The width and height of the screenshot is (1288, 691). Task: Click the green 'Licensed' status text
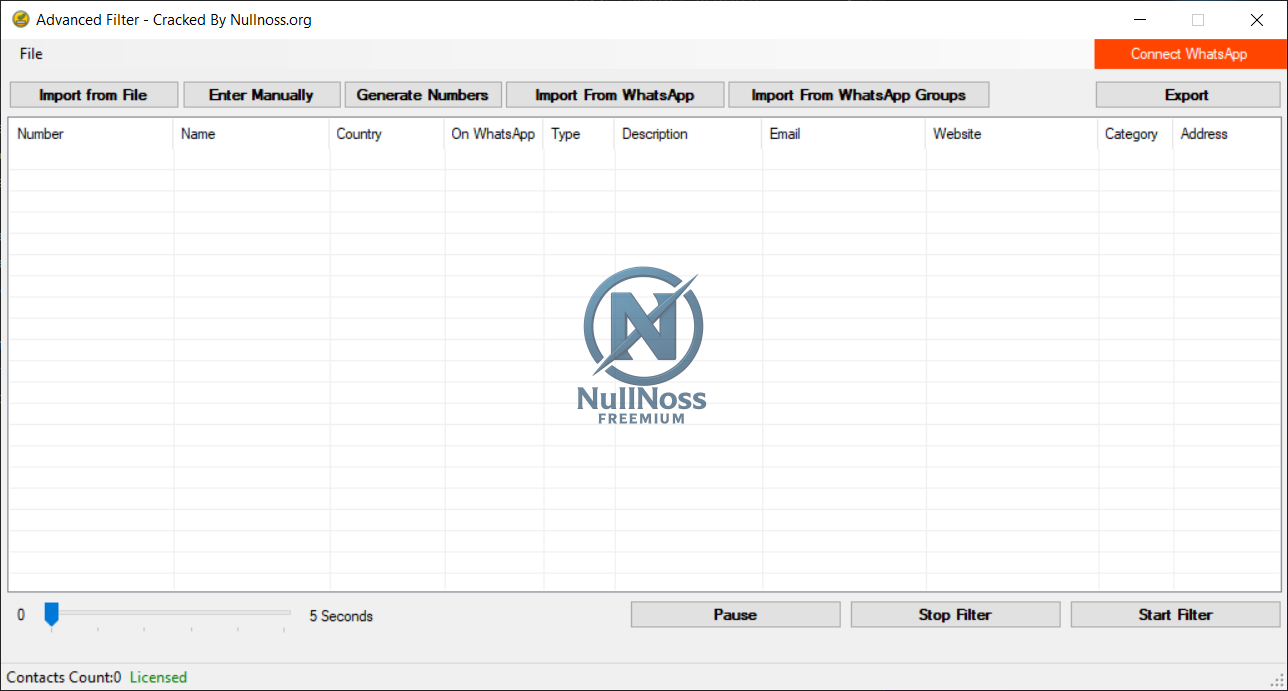(x=158, y=677)
